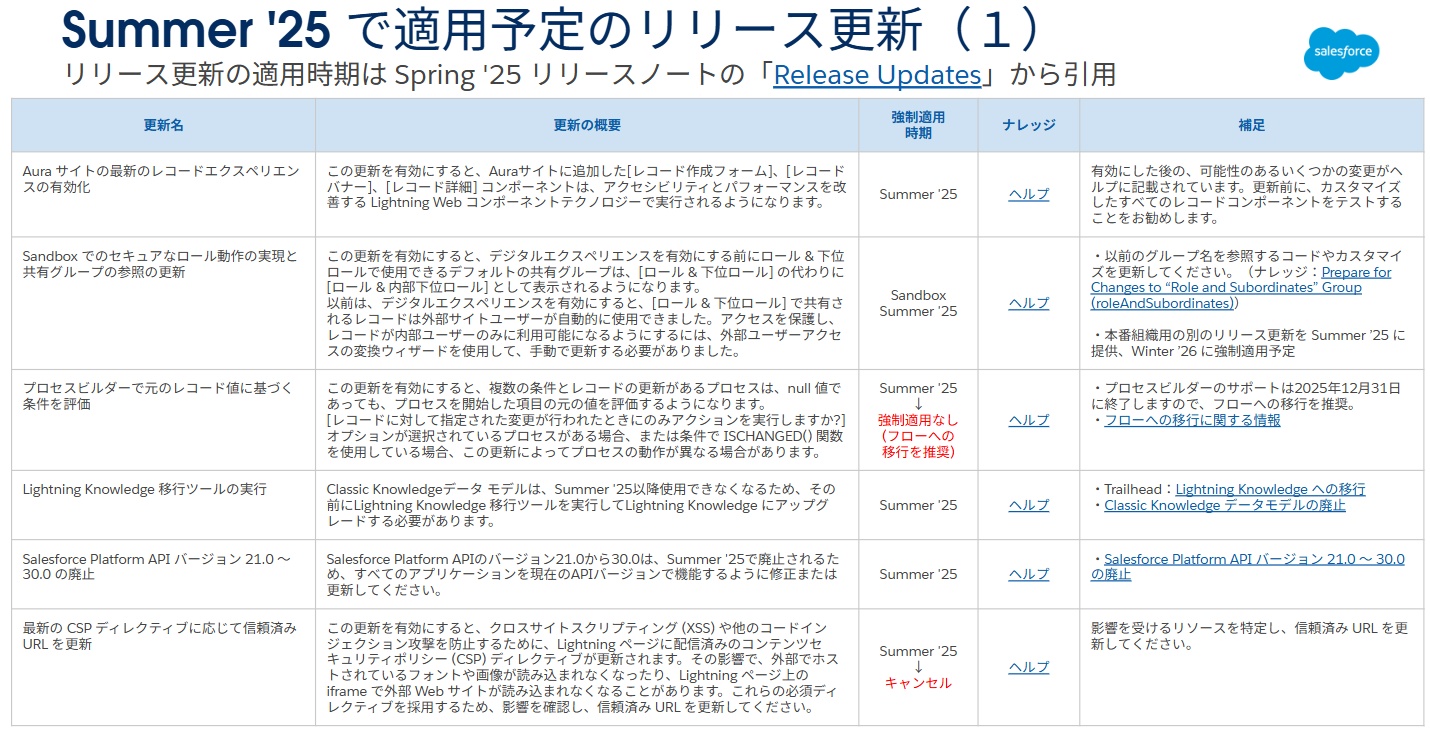Click the Sandbox Summer '25 timing cell

[x=918, y=303]
